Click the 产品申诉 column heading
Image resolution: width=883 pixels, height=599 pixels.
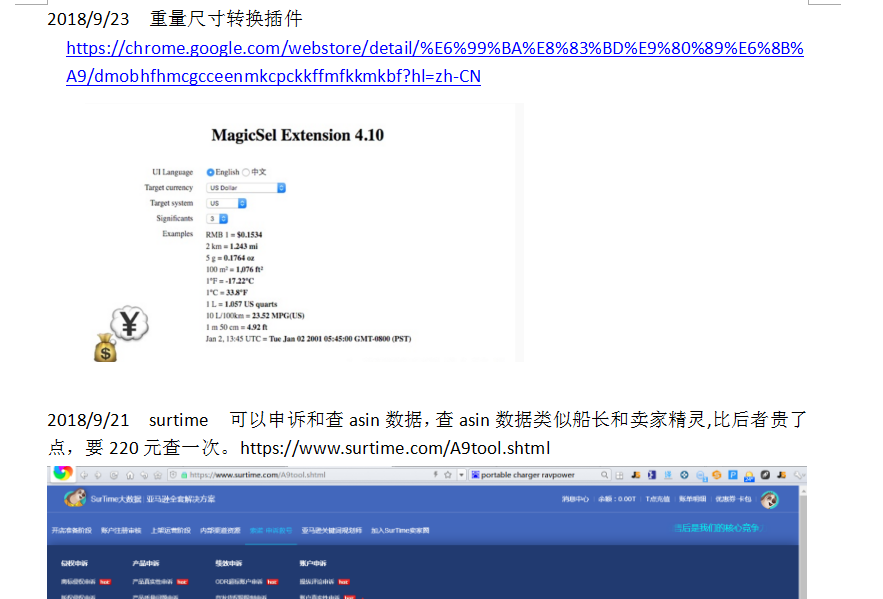tap(146, 563)
